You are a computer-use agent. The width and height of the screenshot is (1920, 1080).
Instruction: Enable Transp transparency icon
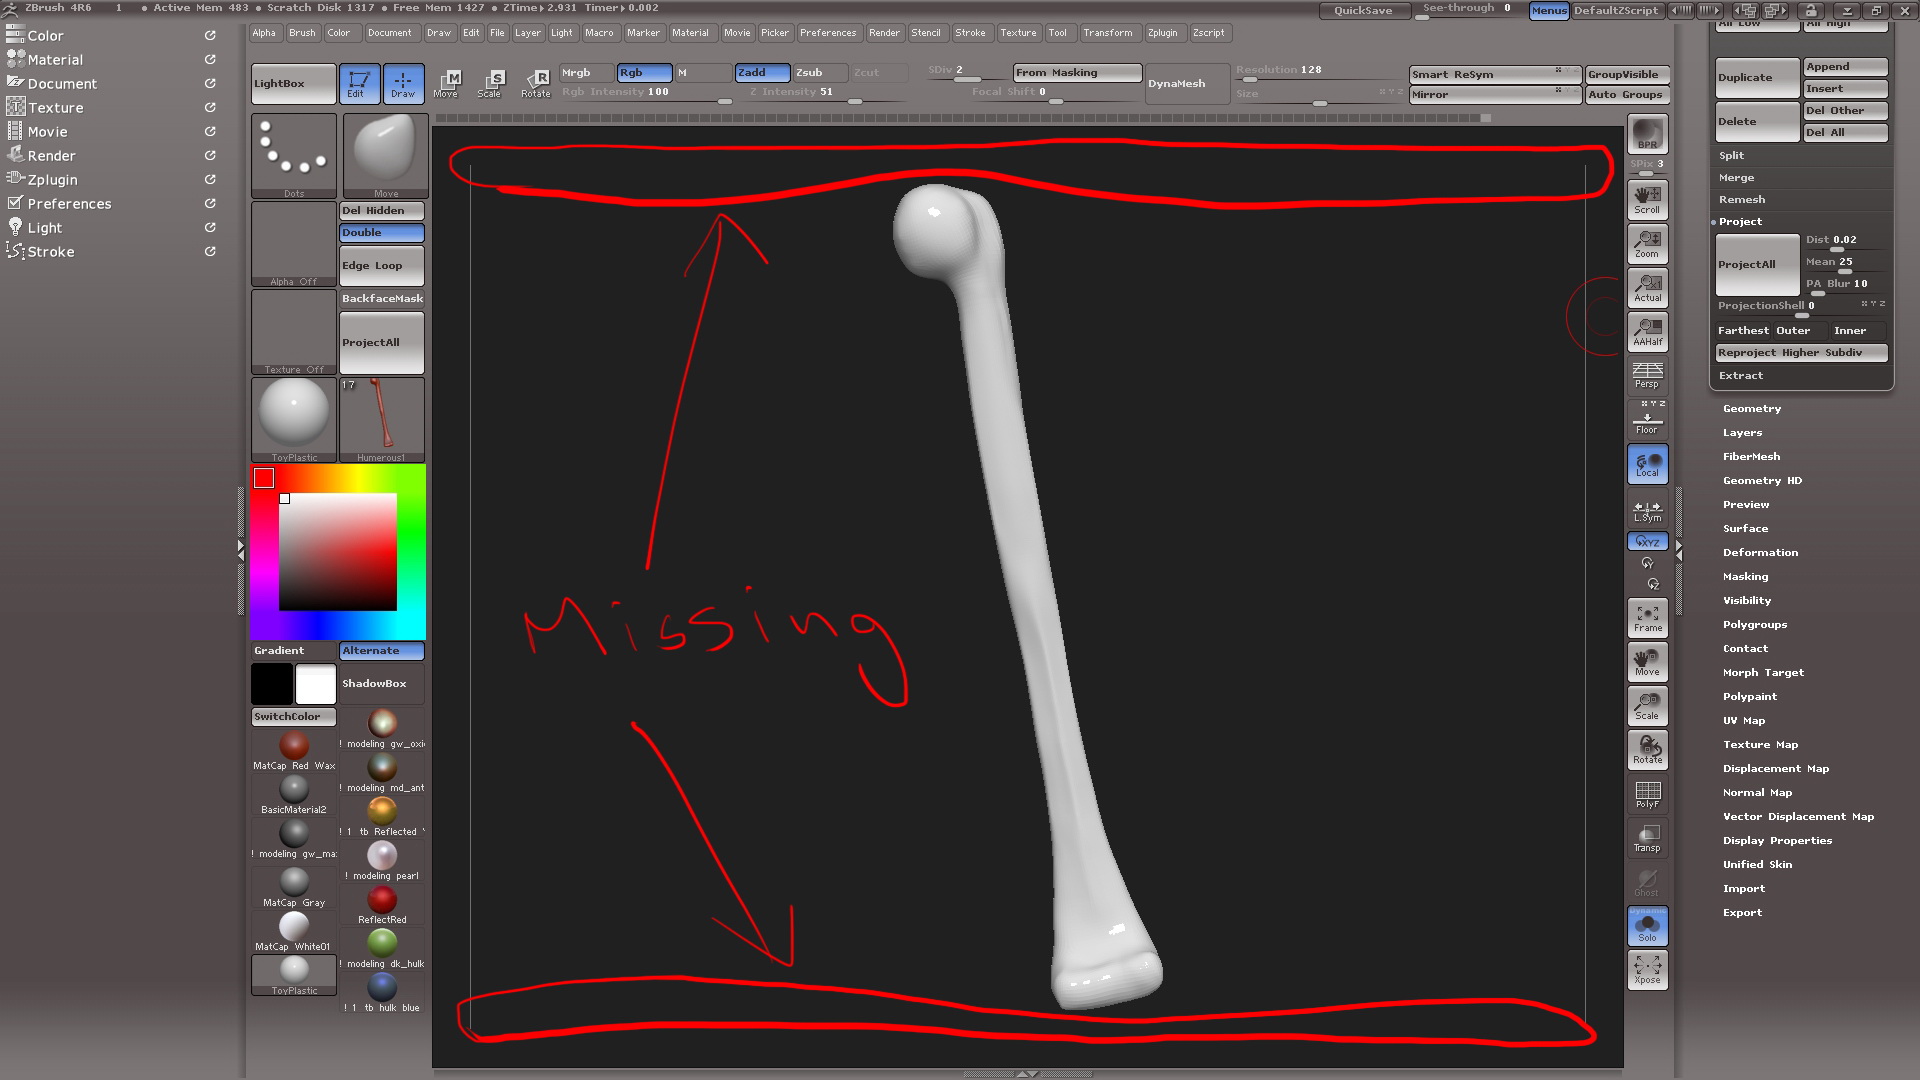[x=1646, y=837]
